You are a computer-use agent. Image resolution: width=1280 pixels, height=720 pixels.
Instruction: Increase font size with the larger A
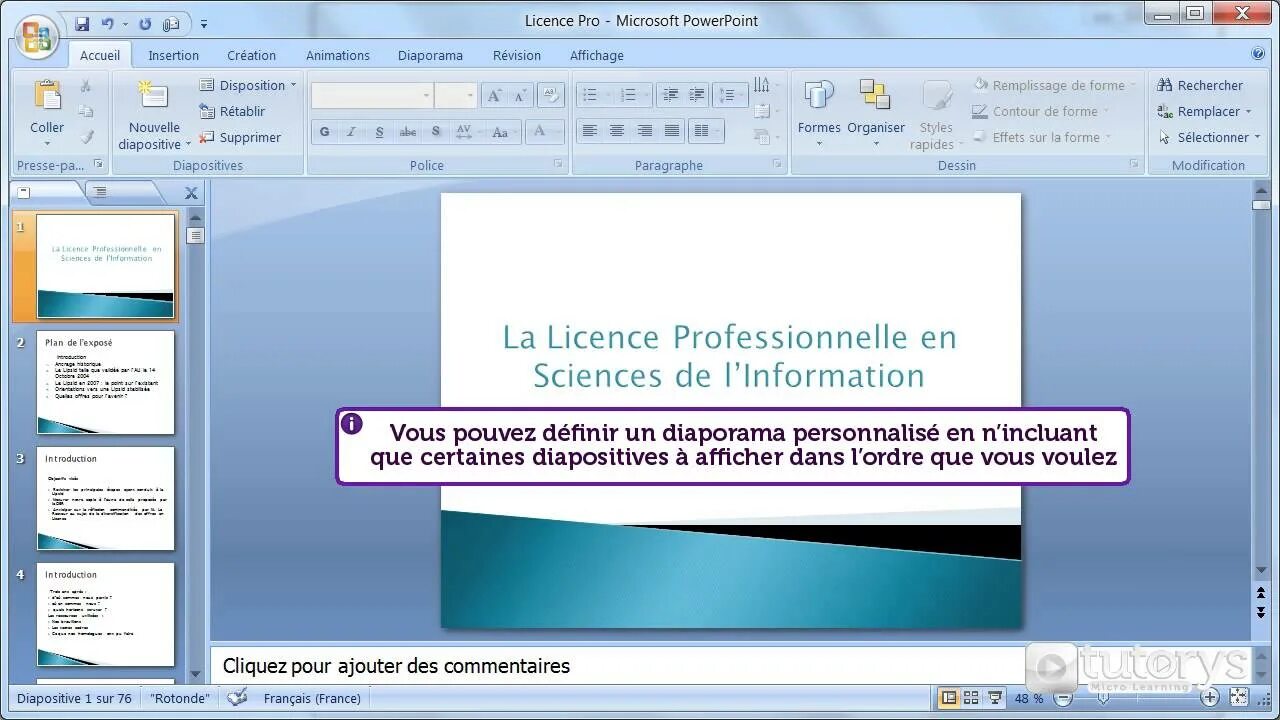pos(494,96)
